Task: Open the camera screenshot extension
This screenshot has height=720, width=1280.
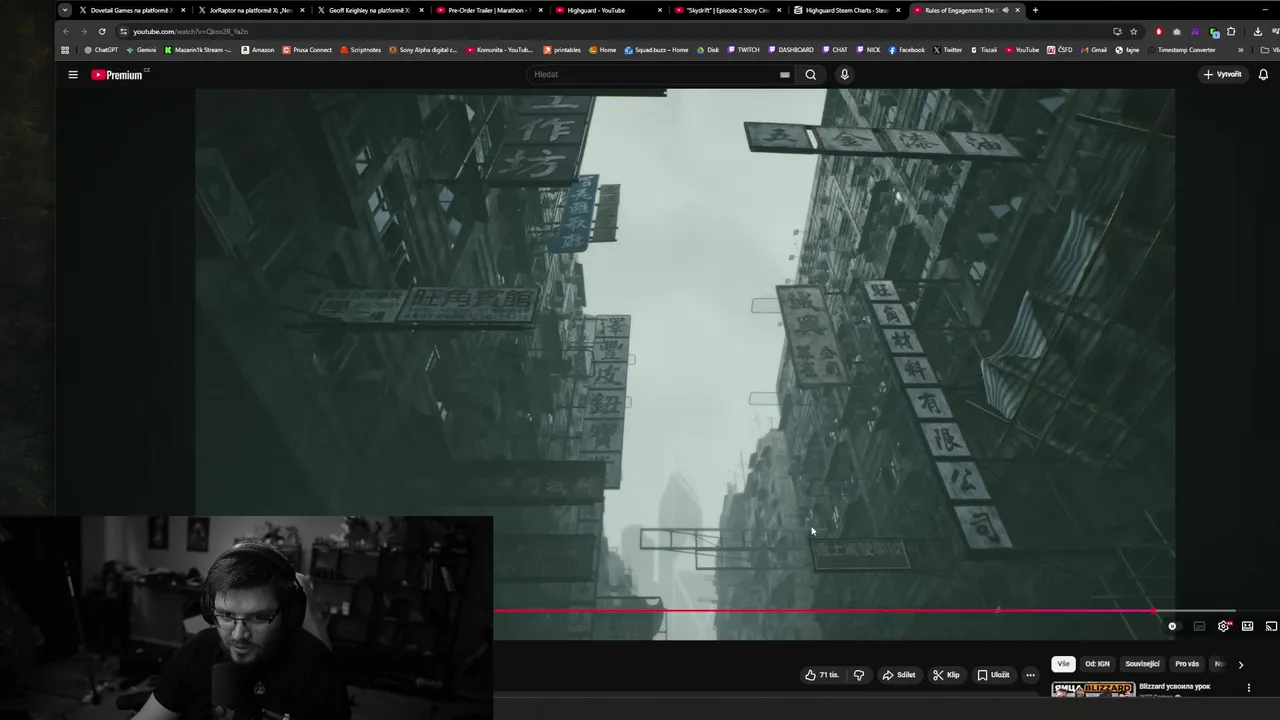Action: 1177,31
